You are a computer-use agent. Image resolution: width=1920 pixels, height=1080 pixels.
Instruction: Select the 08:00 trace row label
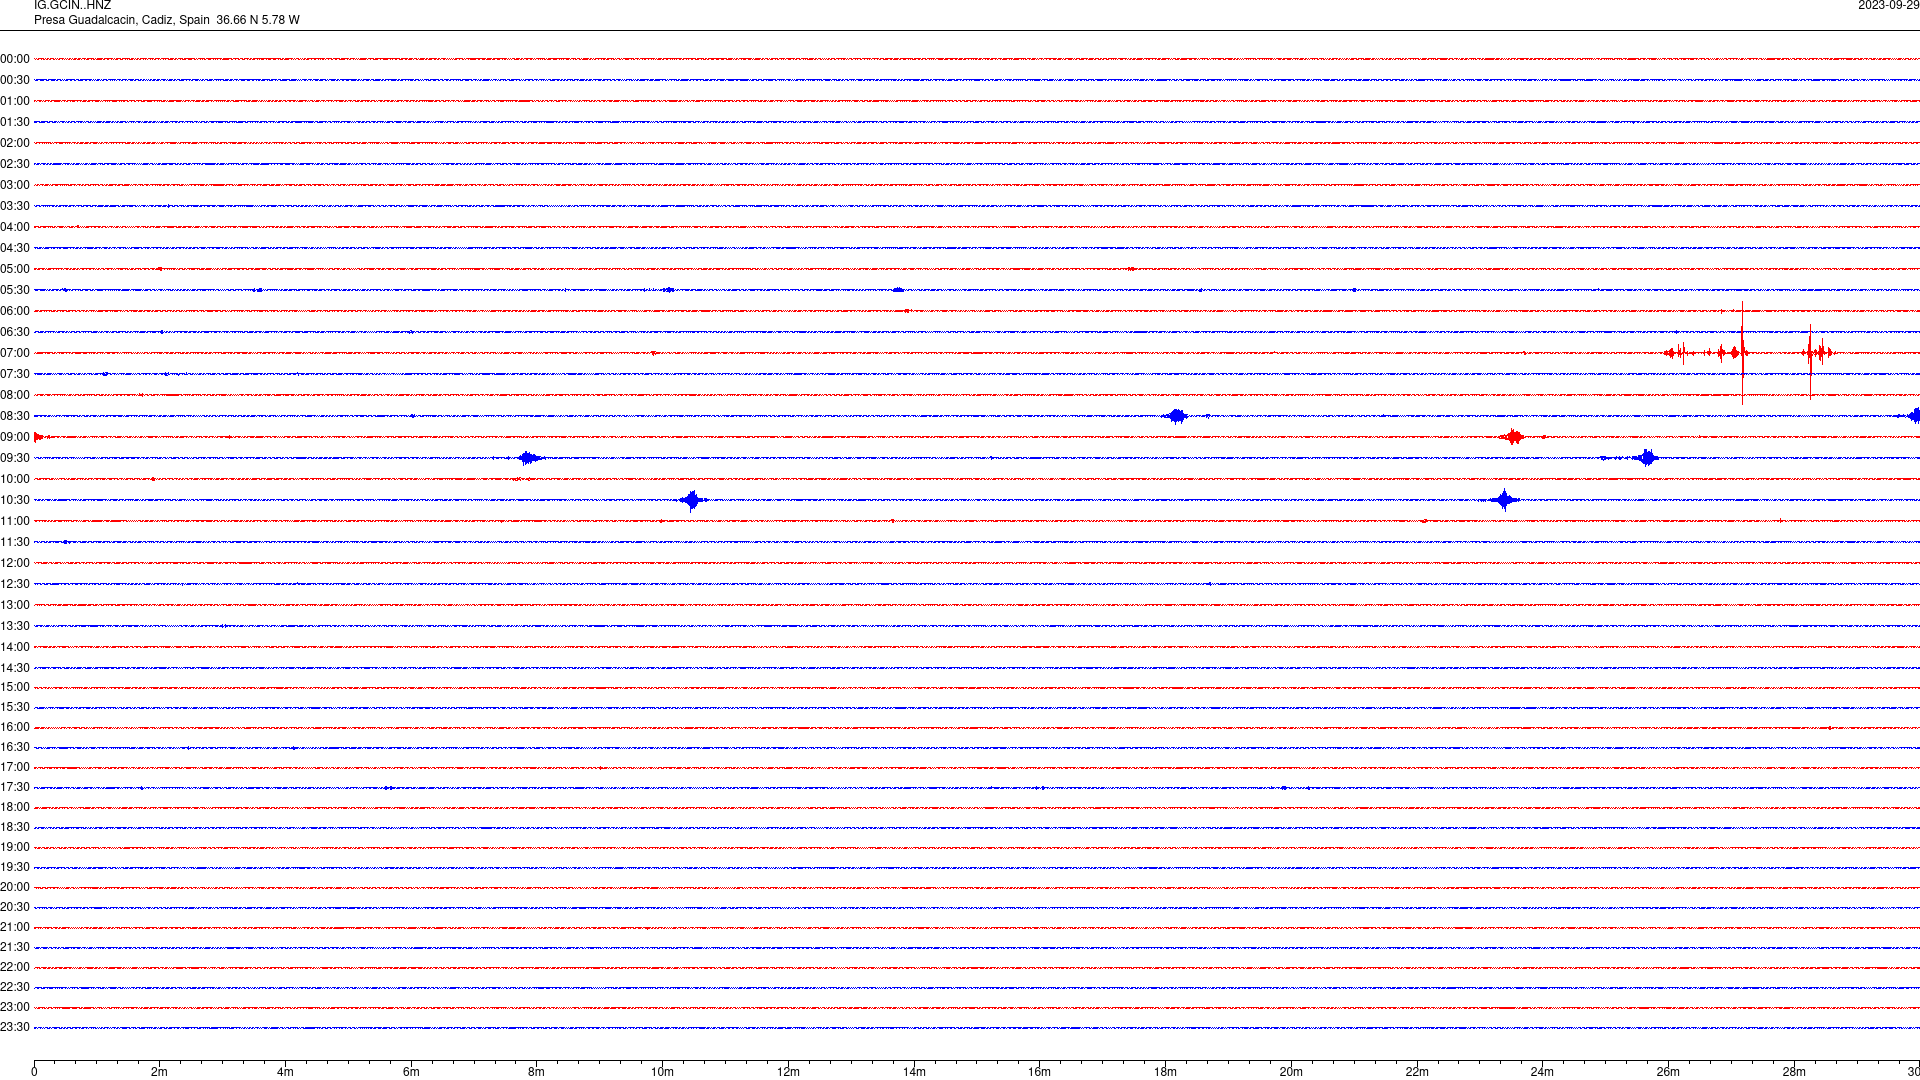pyautogui.click(x=15, y=395)
